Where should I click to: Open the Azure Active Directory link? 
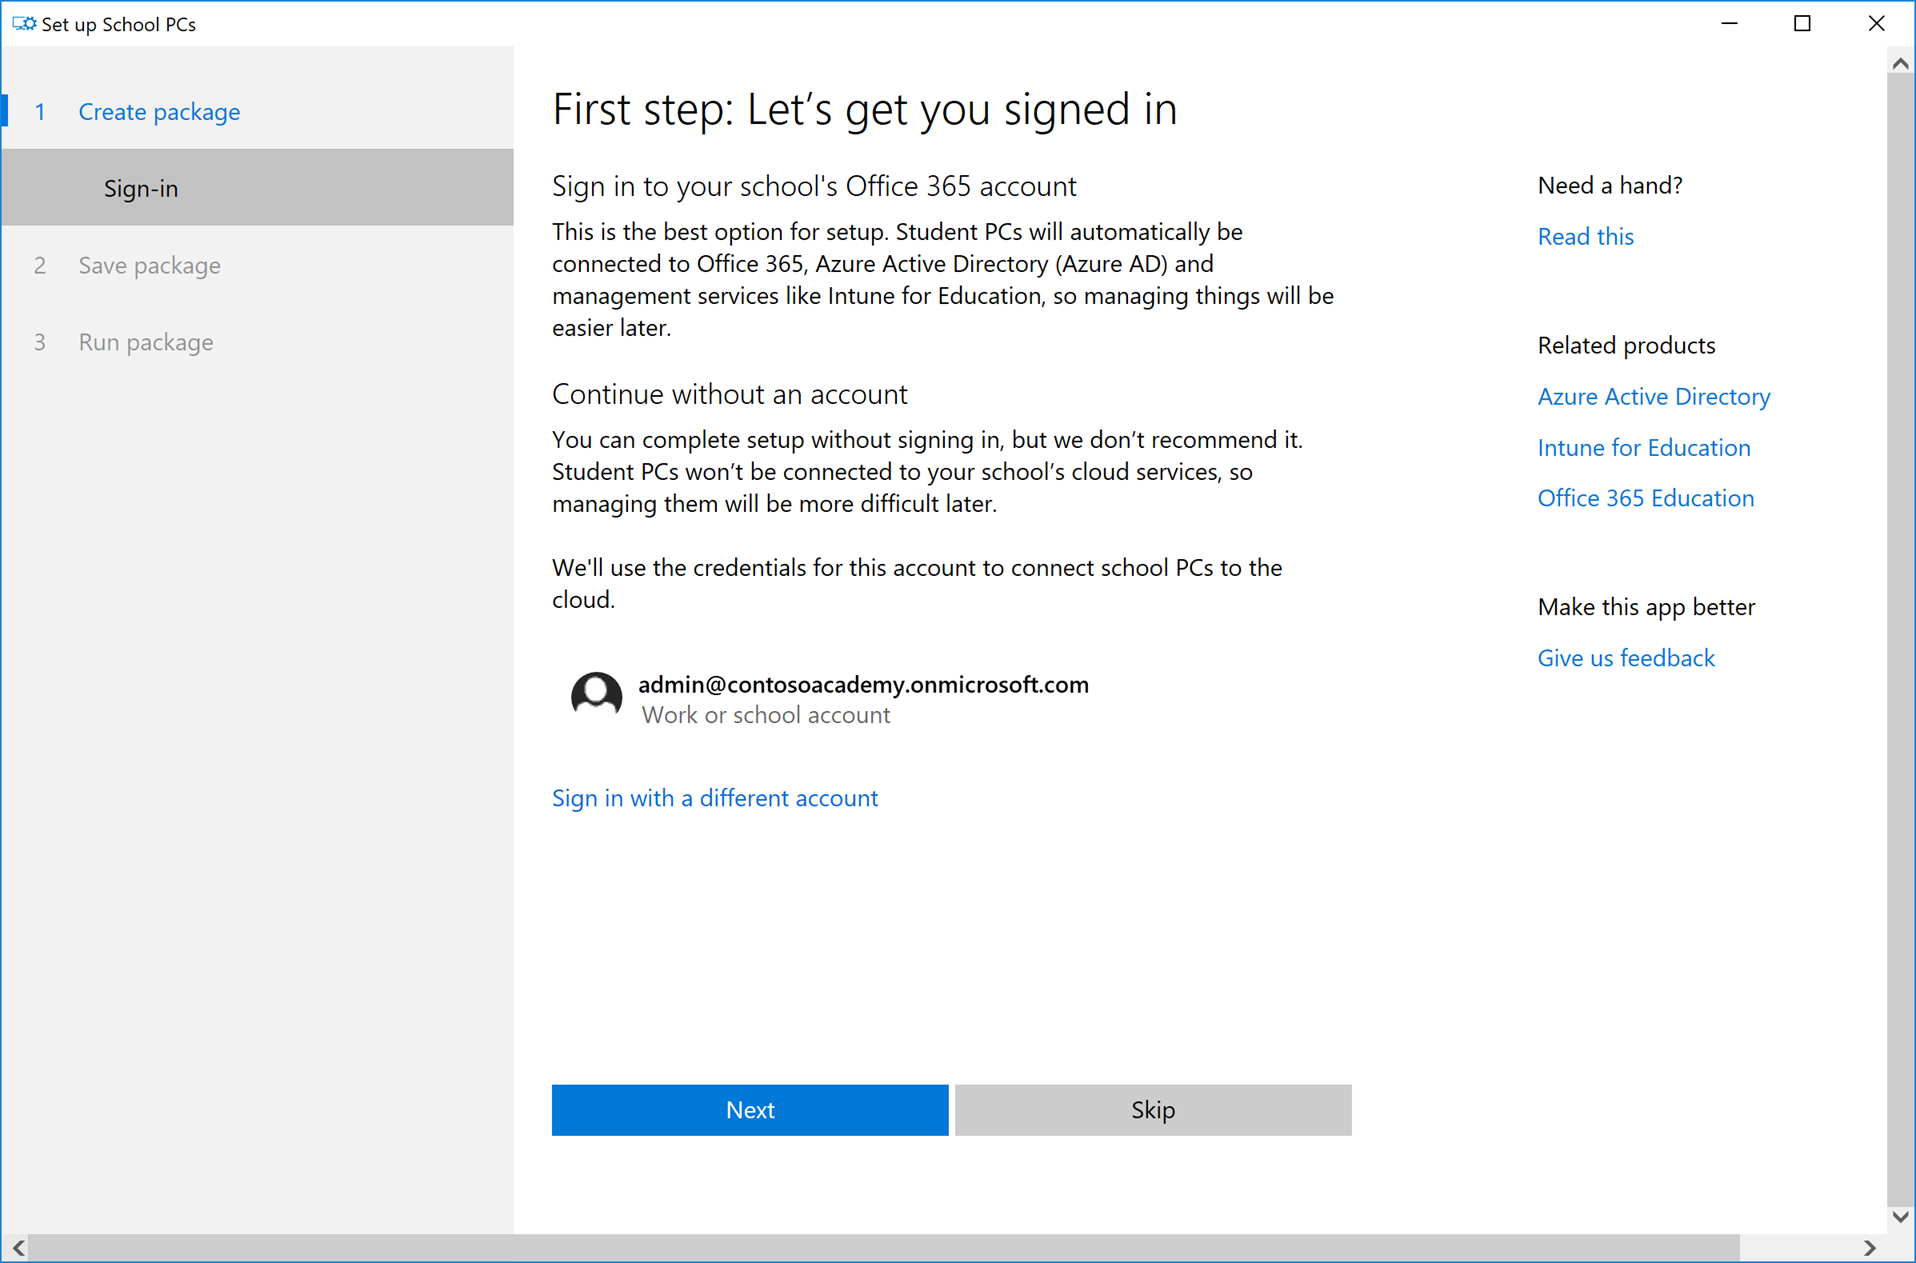(1653, 396)
